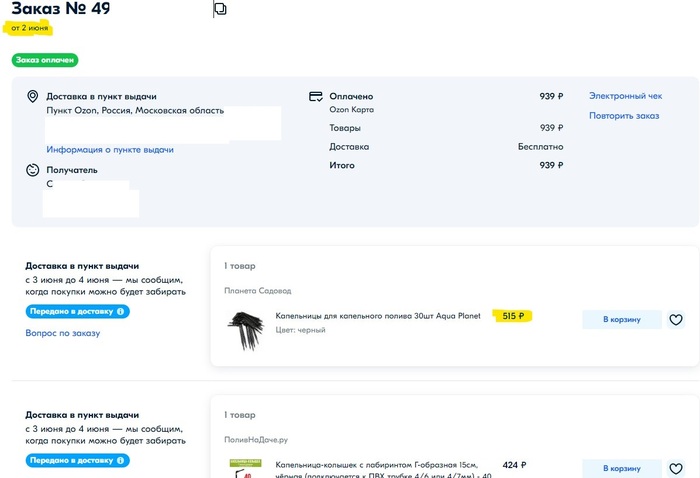Open the Aqua Planet drippers product thumbnail

[246, 329]
